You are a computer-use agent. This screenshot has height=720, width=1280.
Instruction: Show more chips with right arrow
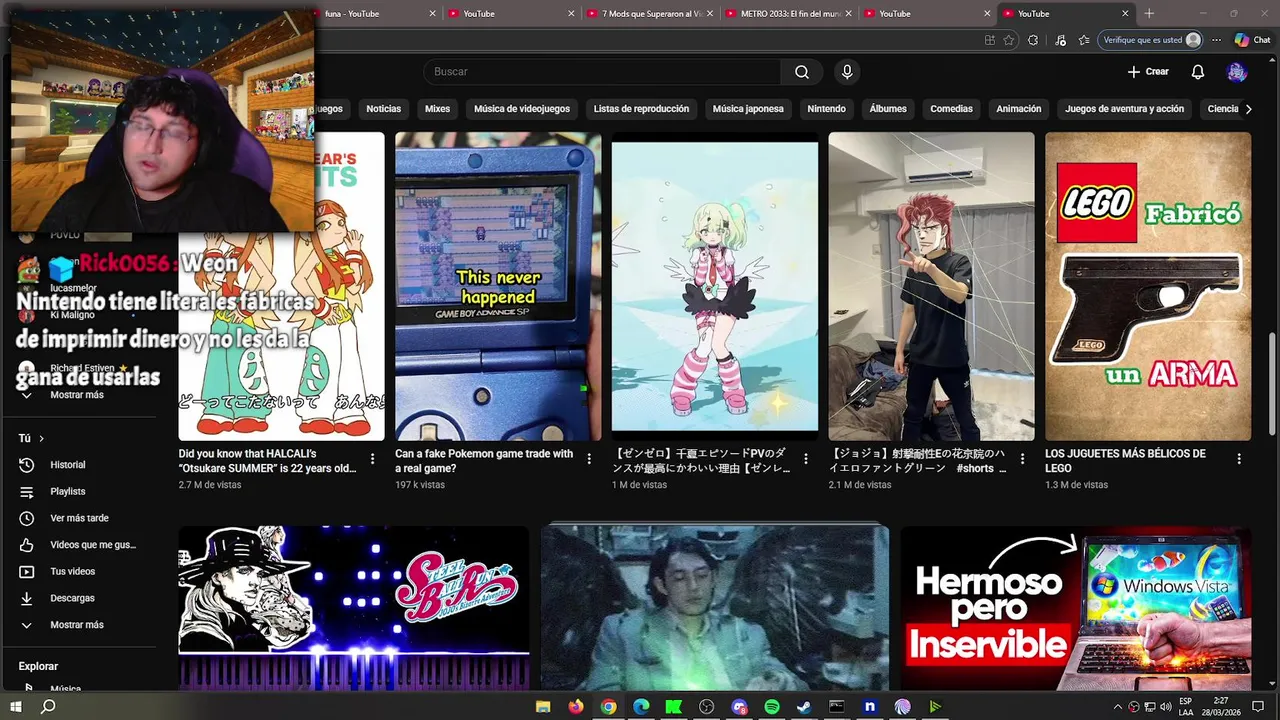click(x=1248, y=108)
